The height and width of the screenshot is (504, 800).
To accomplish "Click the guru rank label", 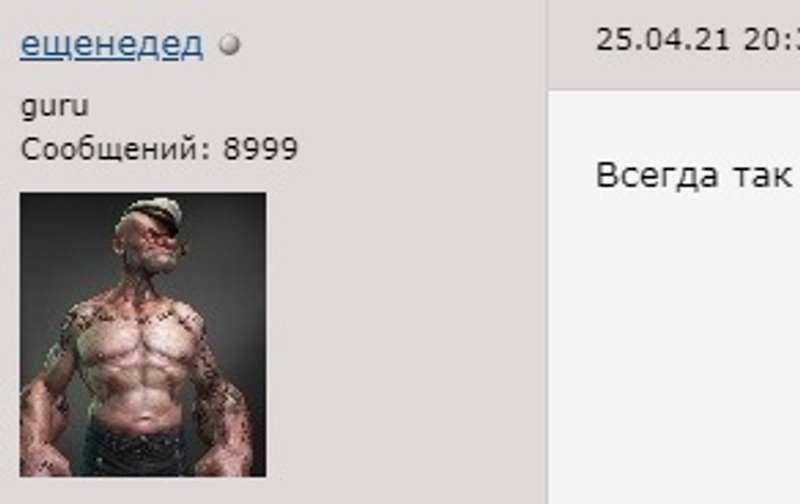I will coord(55,107).
